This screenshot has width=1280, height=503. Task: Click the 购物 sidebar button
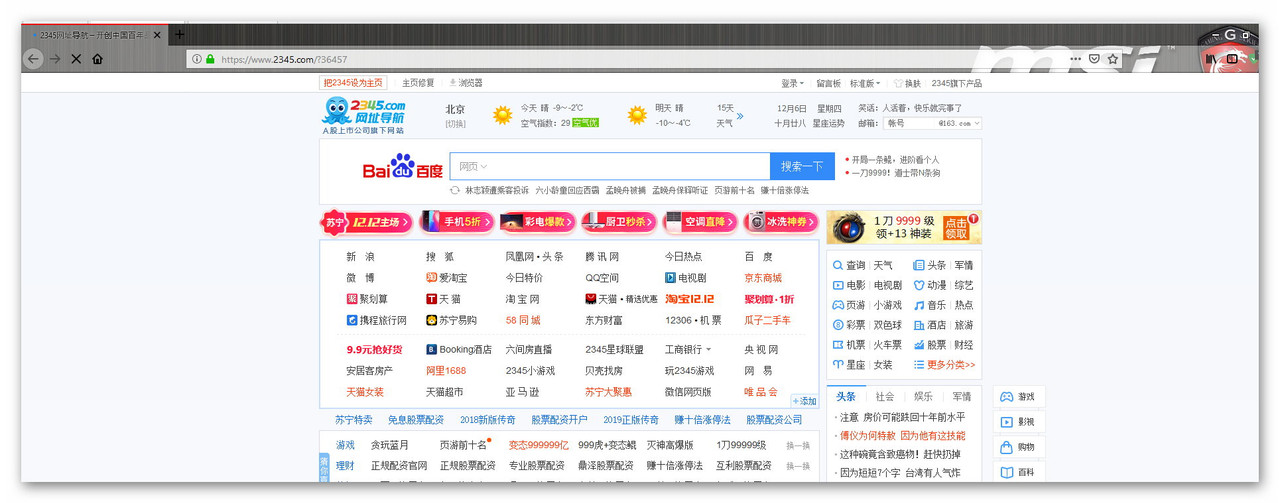1018,447
